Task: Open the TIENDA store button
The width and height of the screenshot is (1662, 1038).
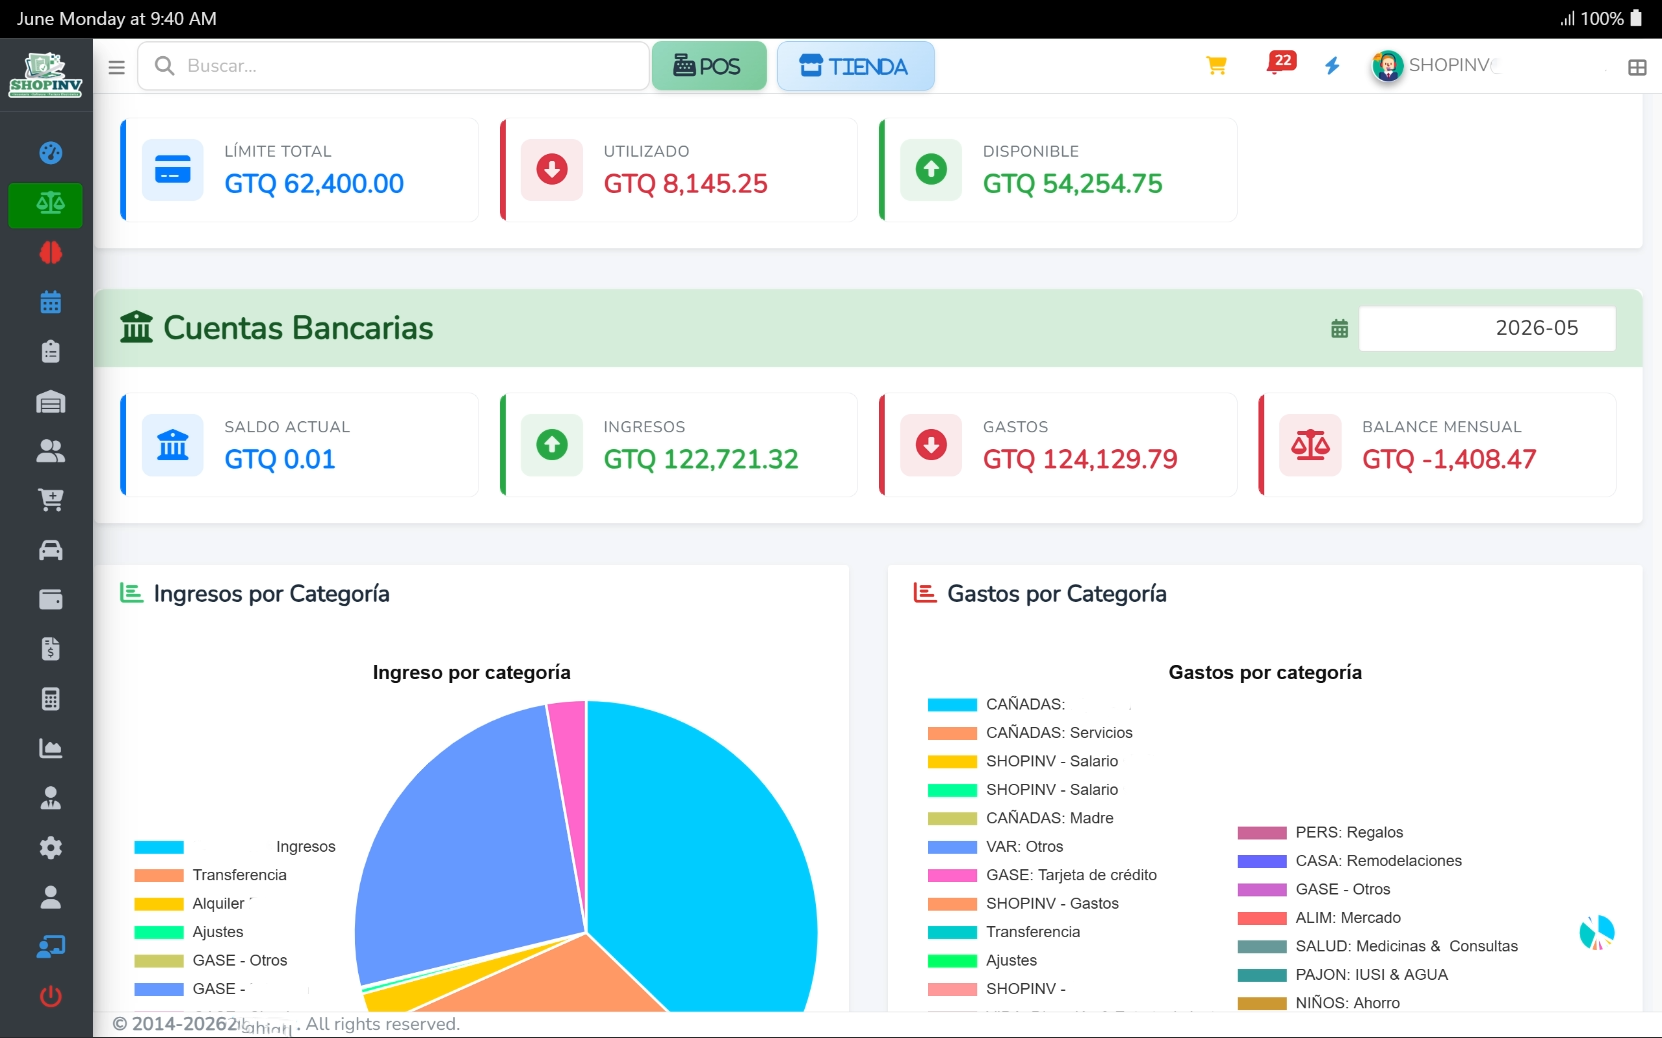Action: click(855, 66)
